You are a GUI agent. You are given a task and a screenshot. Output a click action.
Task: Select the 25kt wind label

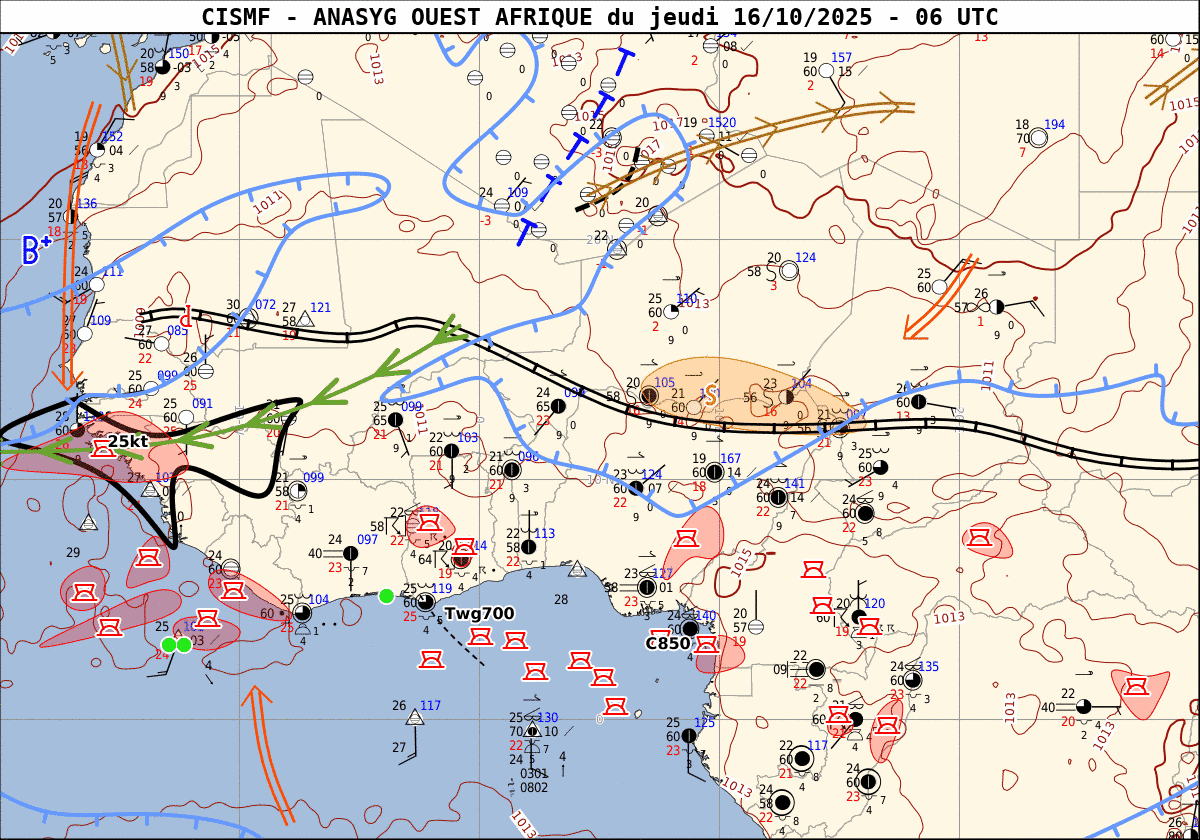[128, 441]
